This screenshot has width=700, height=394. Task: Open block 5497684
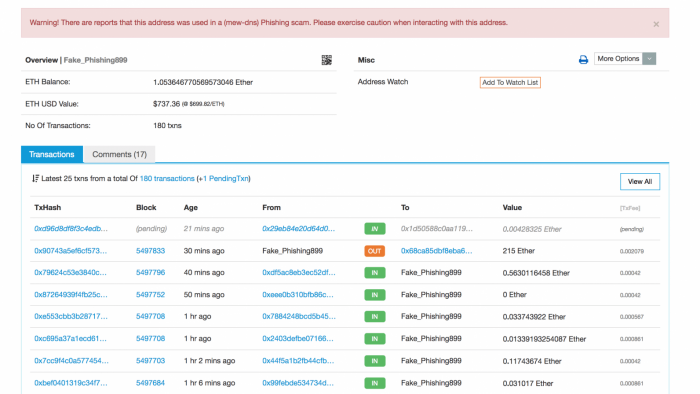[x=150, y=383]
